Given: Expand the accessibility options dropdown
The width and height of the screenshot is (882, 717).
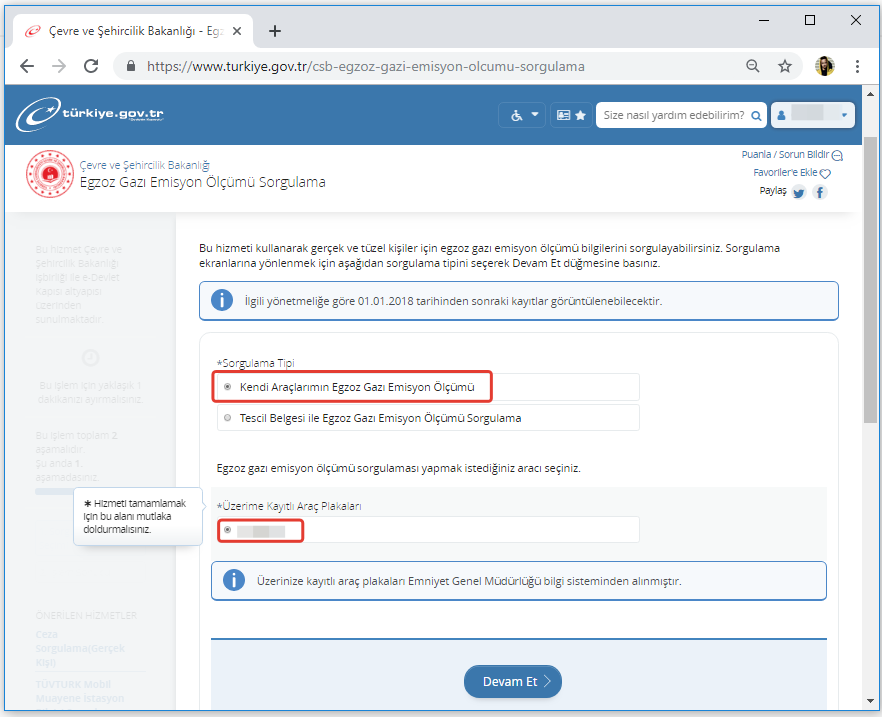Looking at the screenshot, I should 523,115.
